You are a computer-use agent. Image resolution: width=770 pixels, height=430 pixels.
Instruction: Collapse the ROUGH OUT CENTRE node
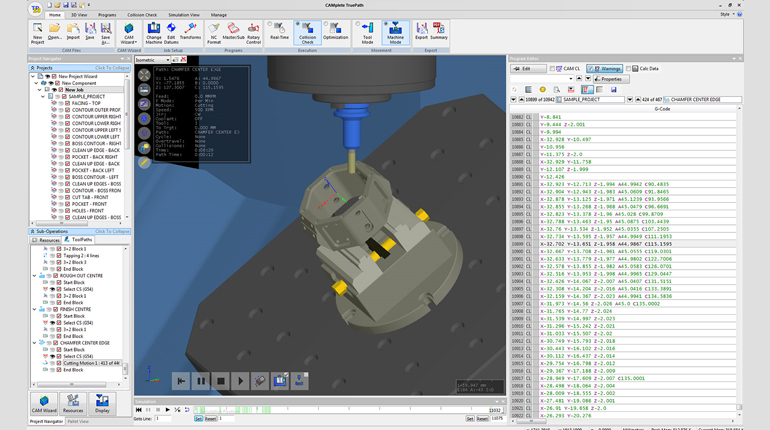click(34, 276)
